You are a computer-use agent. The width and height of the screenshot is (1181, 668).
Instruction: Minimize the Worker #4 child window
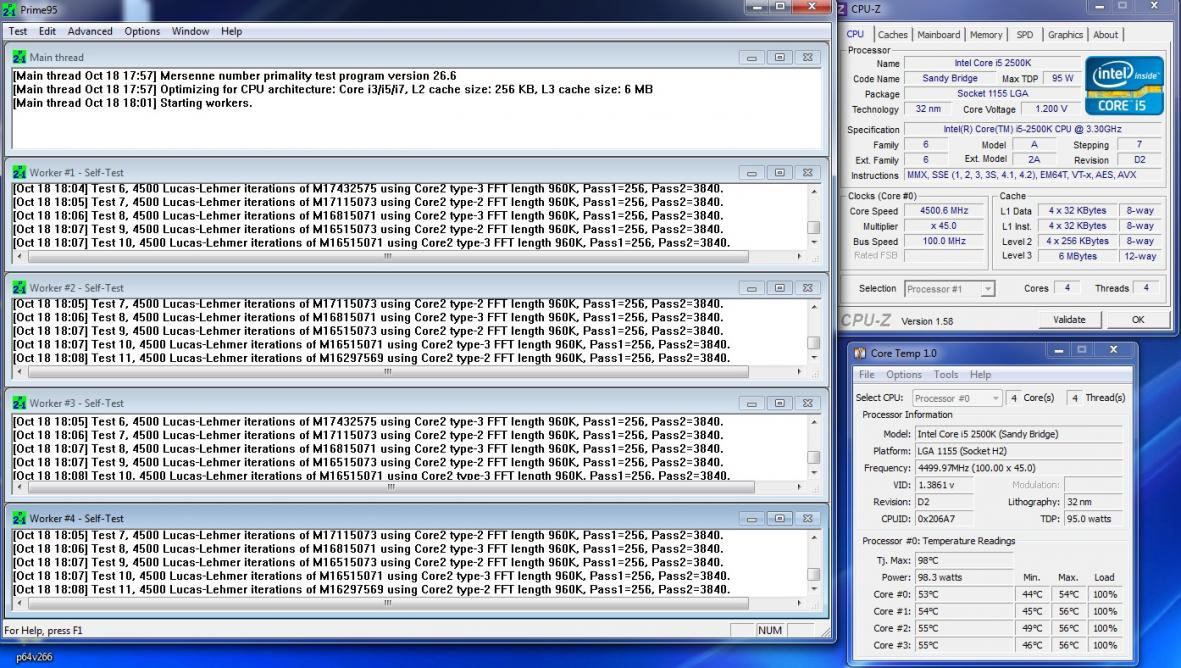point(752,518)
